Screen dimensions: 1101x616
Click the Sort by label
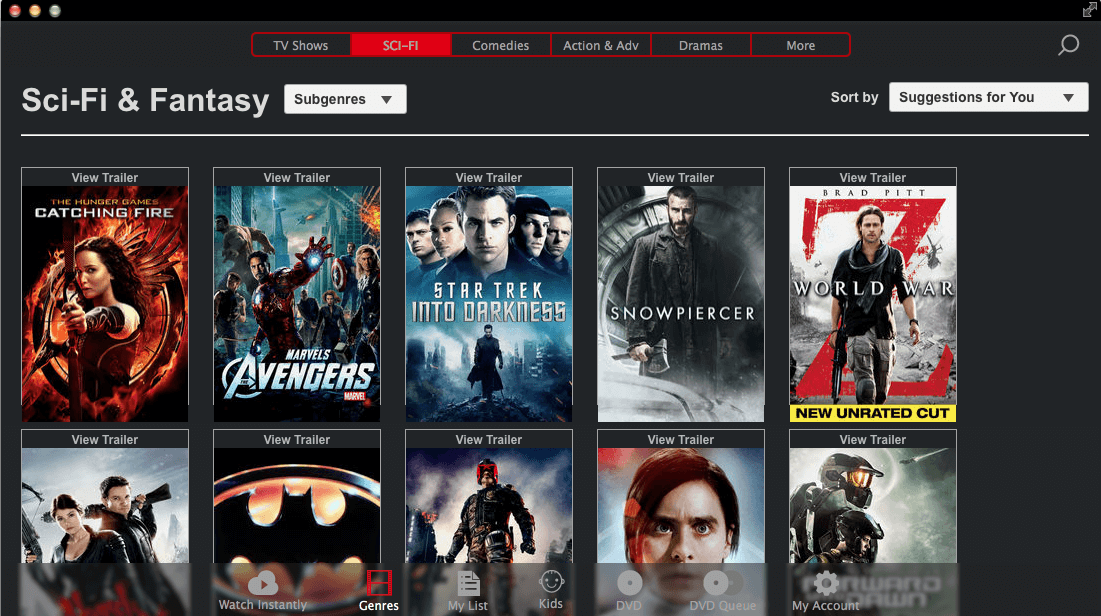pos(854,97)
